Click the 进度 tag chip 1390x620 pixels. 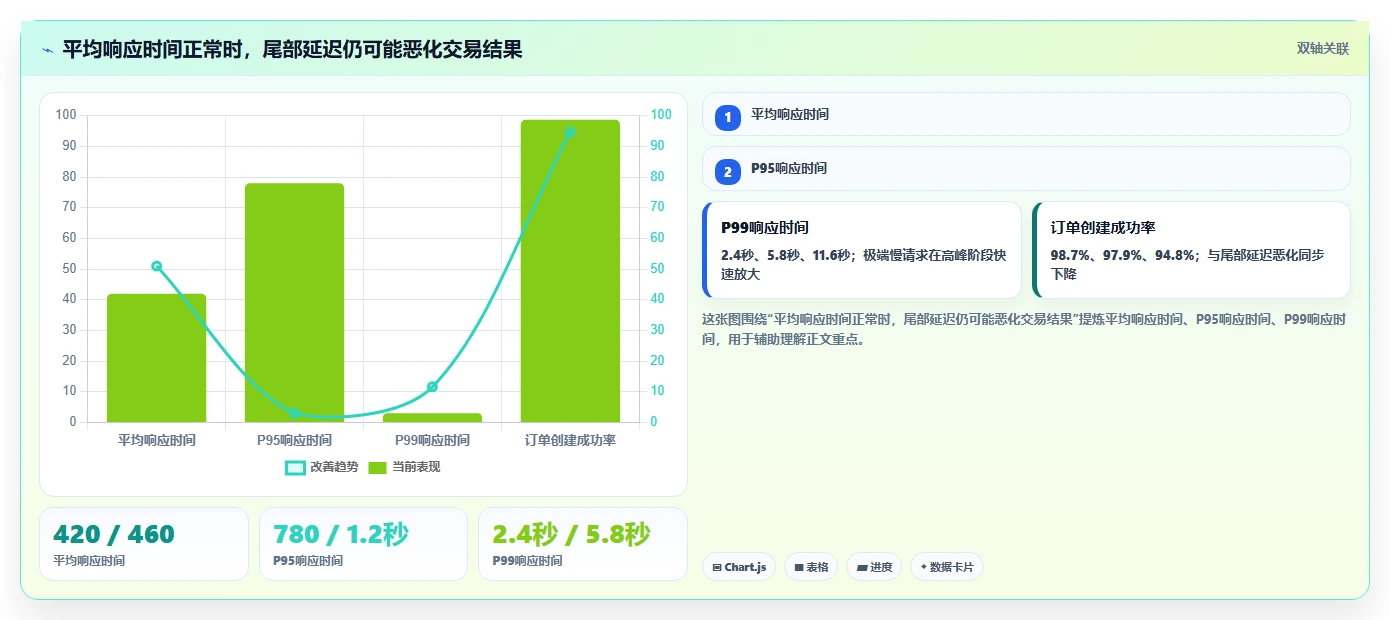(x=874, y=567)
